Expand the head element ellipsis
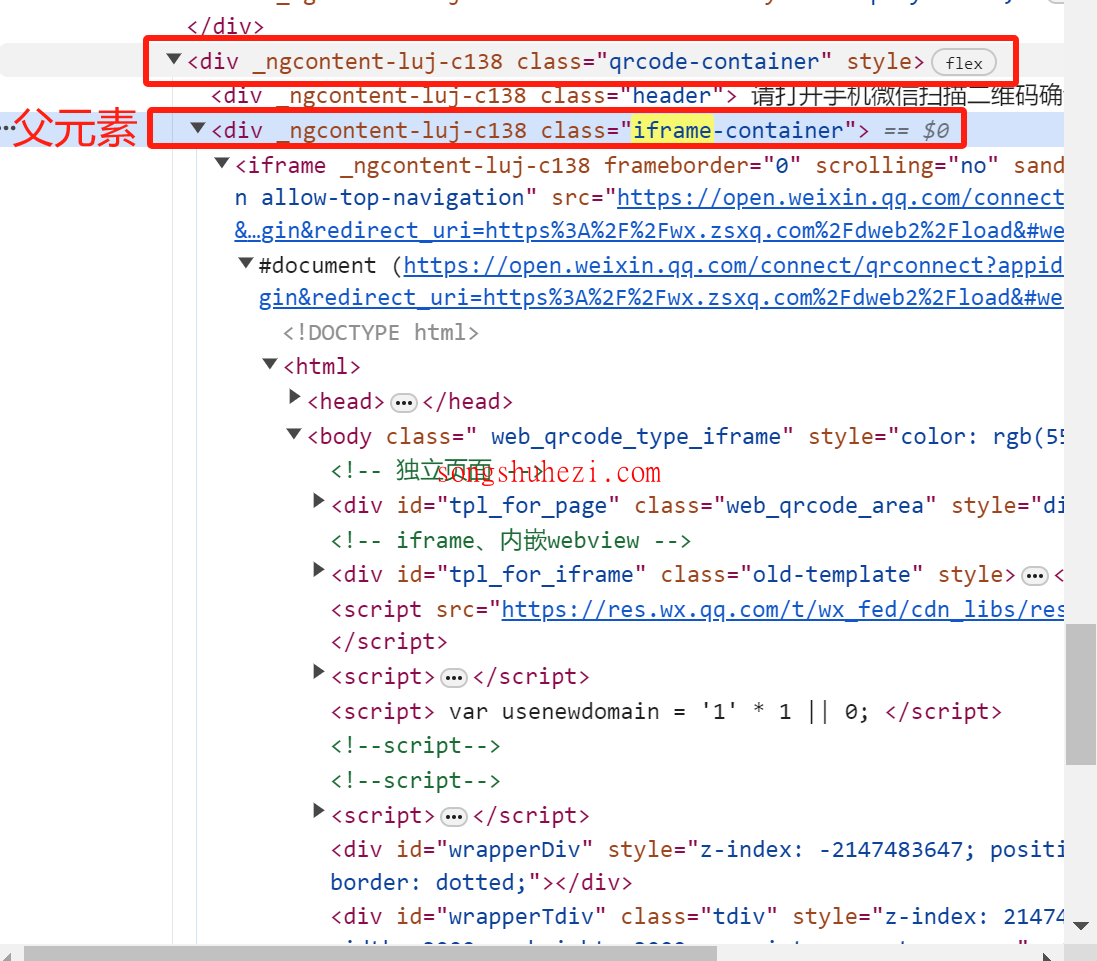Image resolution: width=1097 pixels, height=961 pixels. tap(404, 403)
